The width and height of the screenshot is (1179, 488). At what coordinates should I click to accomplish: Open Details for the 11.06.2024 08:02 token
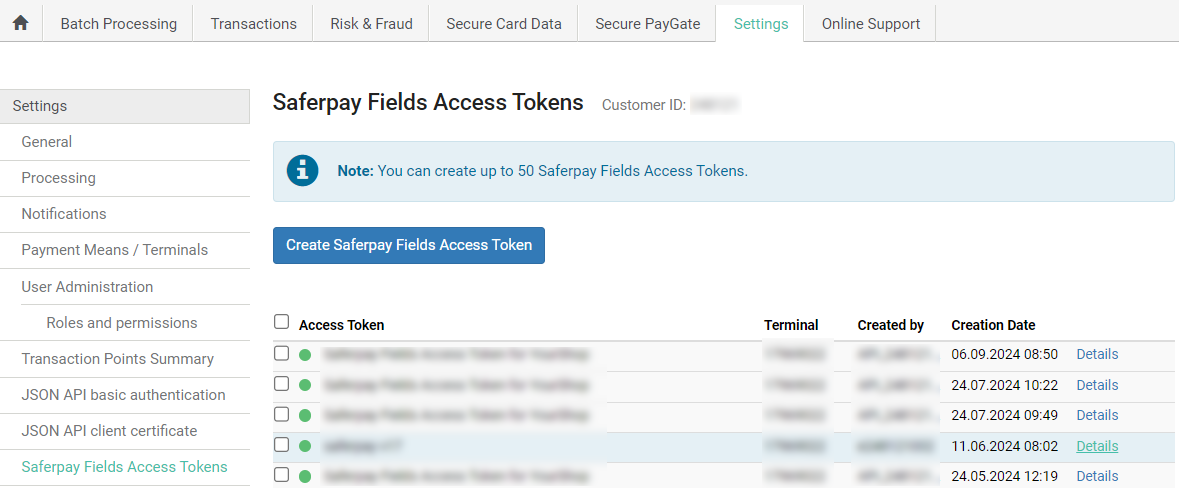pos(1097,446)
